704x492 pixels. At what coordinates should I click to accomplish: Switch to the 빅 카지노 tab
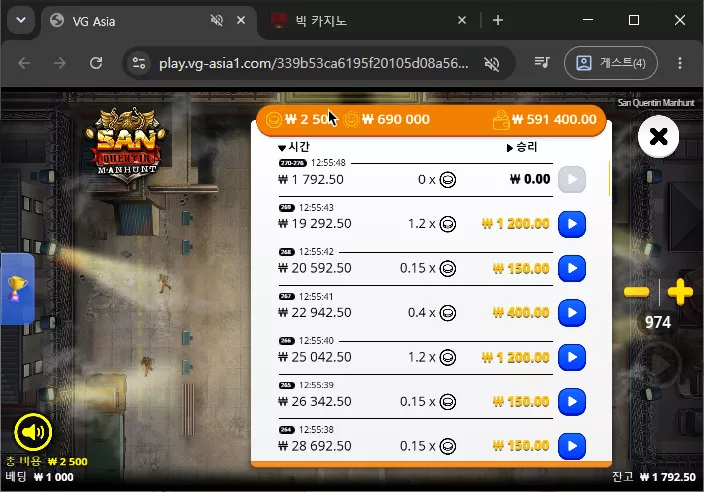pos(368,21)
